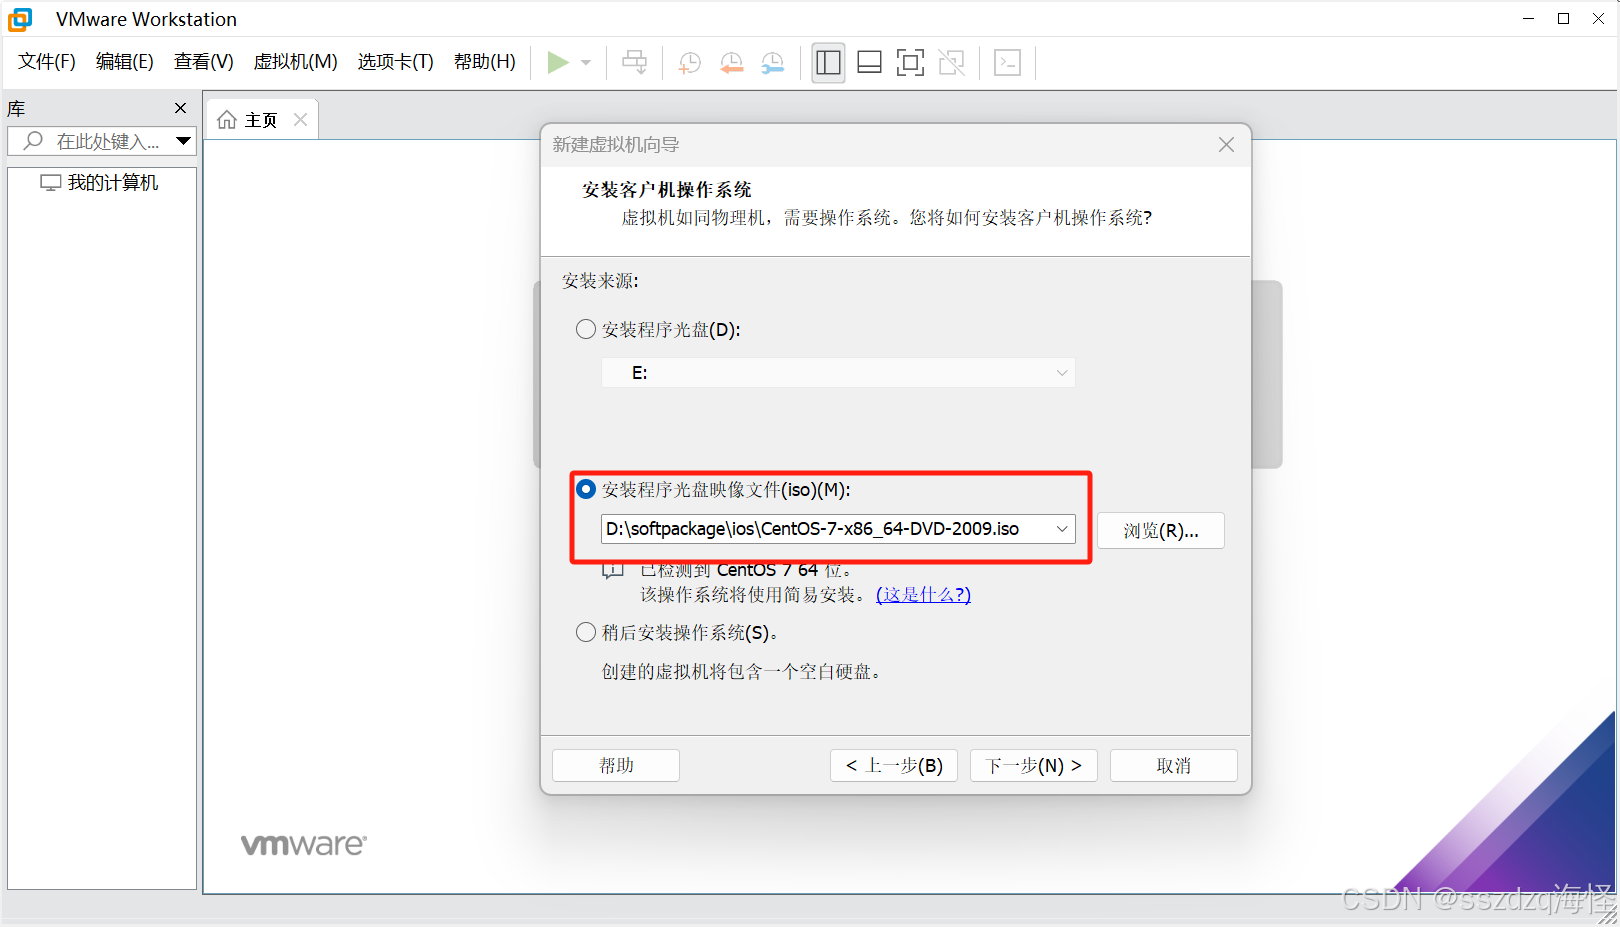
Task: Open the 编辑(E) menu
Action: (125, 62)
